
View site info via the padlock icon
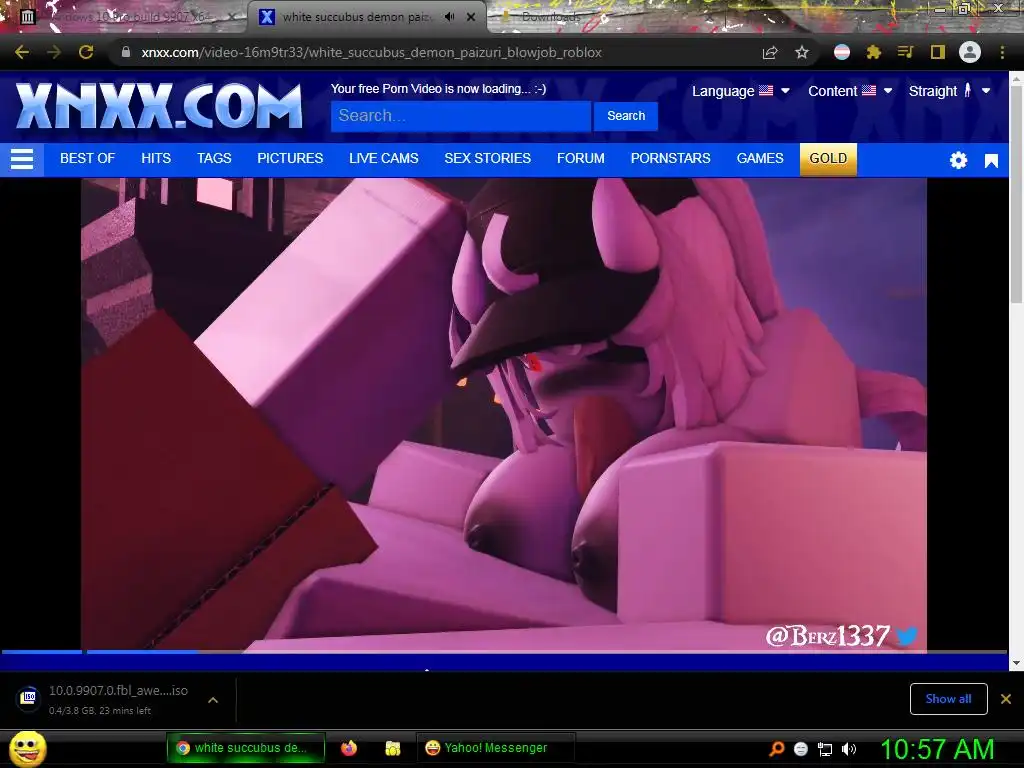click(x=126, y=52)
